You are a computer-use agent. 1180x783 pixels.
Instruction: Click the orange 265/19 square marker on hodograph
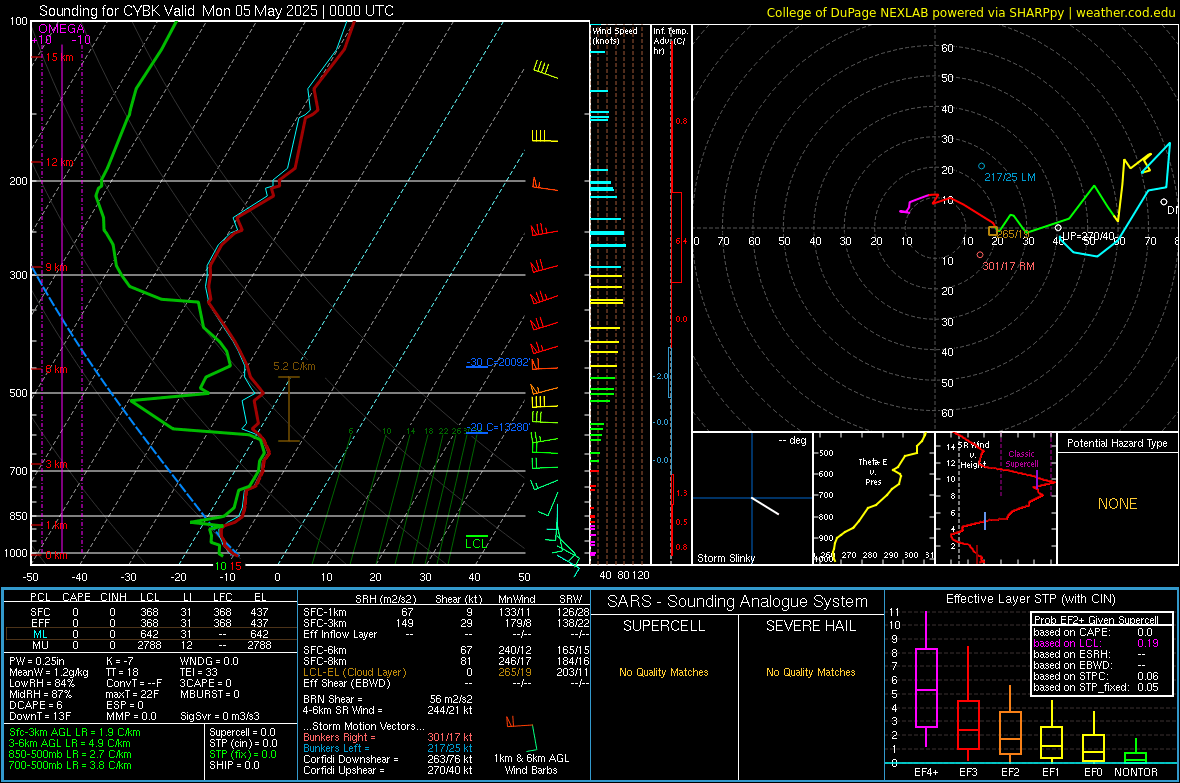[993, 232]
